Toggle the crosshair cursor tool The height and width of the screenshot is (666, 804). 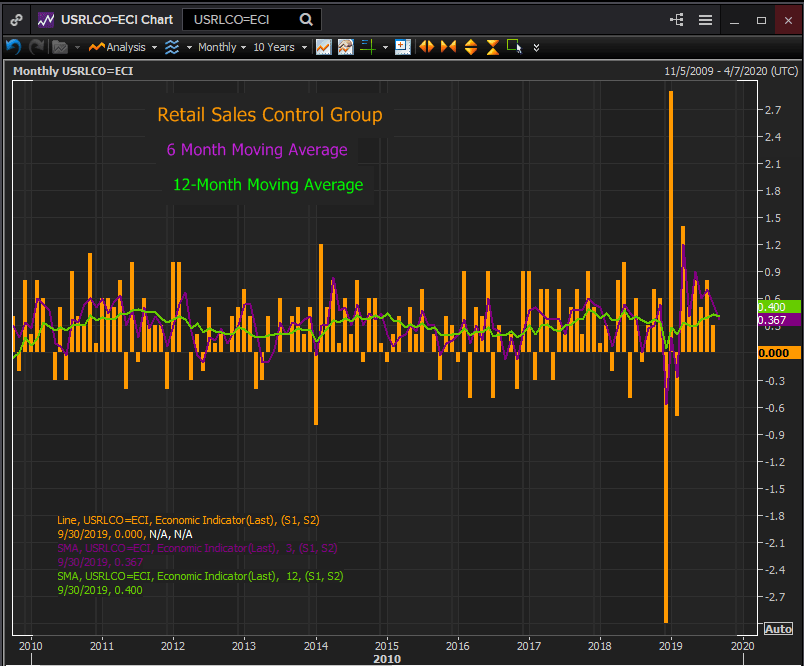tap(367, 47)
